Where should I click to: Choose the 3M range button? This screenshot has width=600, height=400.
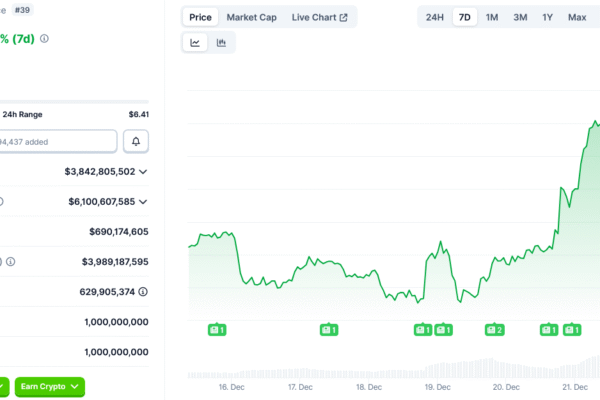tap(520, 17)
